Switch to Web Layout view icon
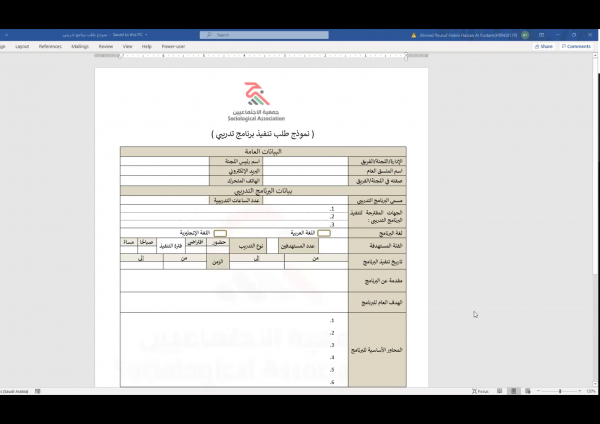 tap(528, 391)
